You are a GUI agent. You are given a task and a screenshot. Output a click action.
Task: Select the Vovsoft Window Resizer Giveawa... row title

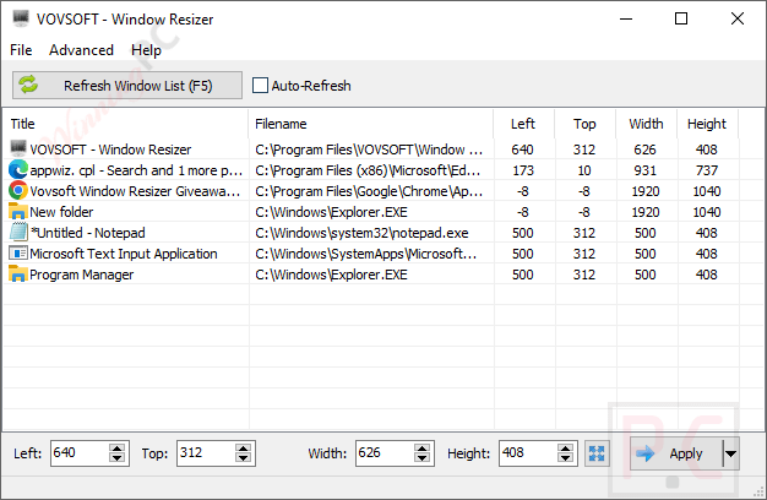pos(135,191)
